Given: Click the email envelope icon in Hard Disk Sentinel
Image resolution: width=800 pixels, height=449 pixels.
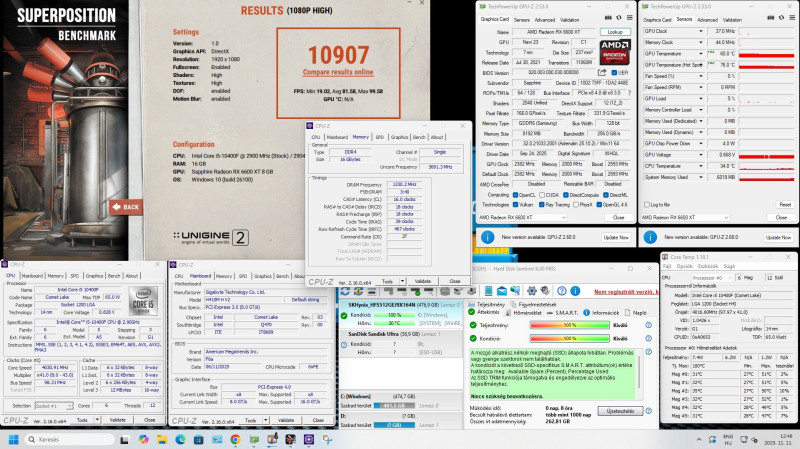Looking at the screenshot, I should click(502, 291).
